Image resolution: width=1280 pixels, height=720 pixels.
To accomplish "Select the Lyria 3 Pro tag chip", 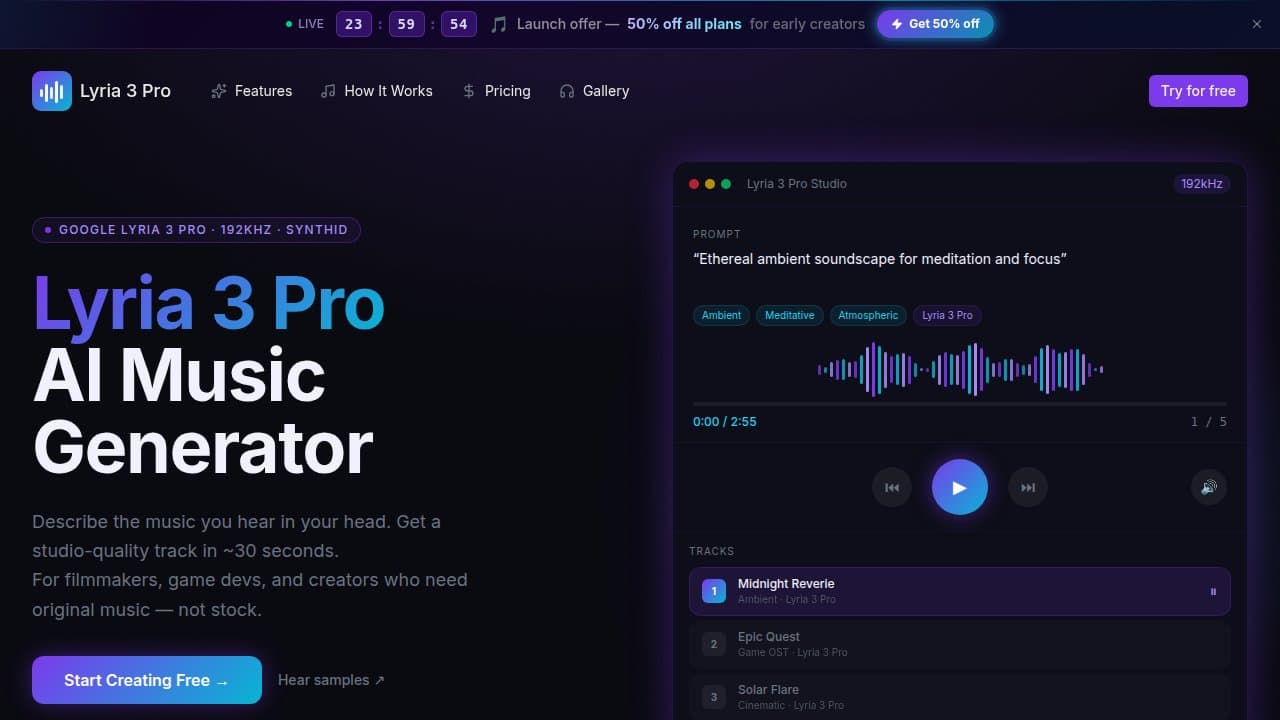I will (947, 315).
